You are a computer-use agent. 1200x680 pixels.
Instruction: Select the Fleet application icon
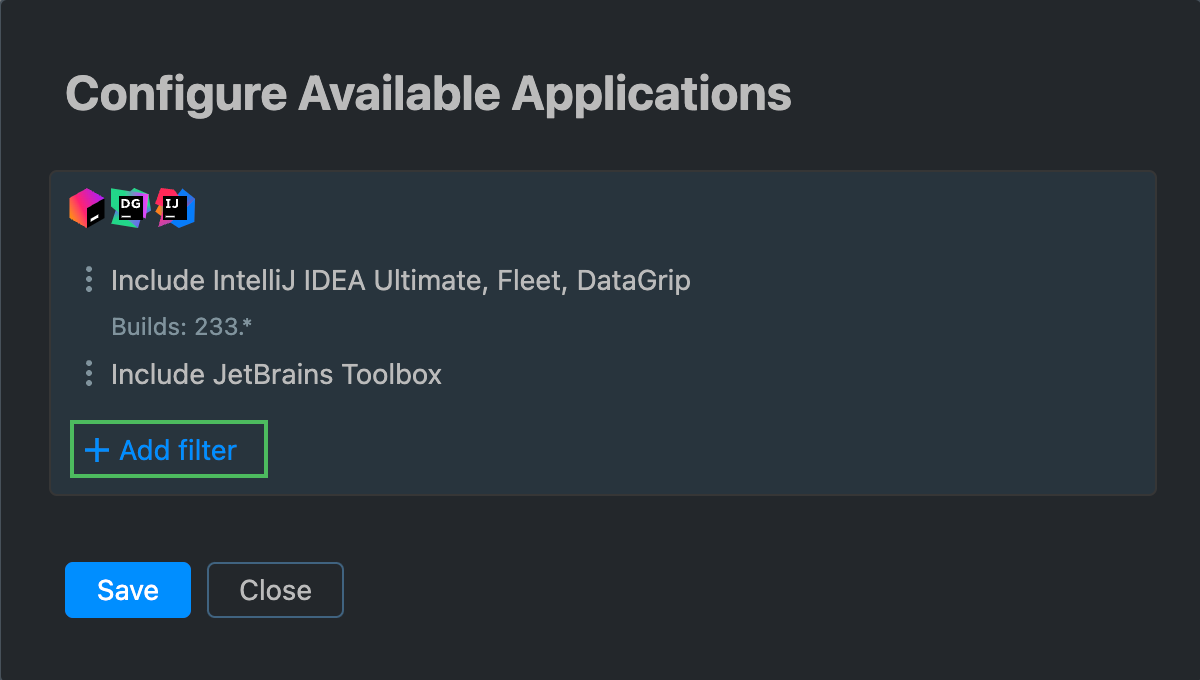pyautogui.click(x=85, y=206)
